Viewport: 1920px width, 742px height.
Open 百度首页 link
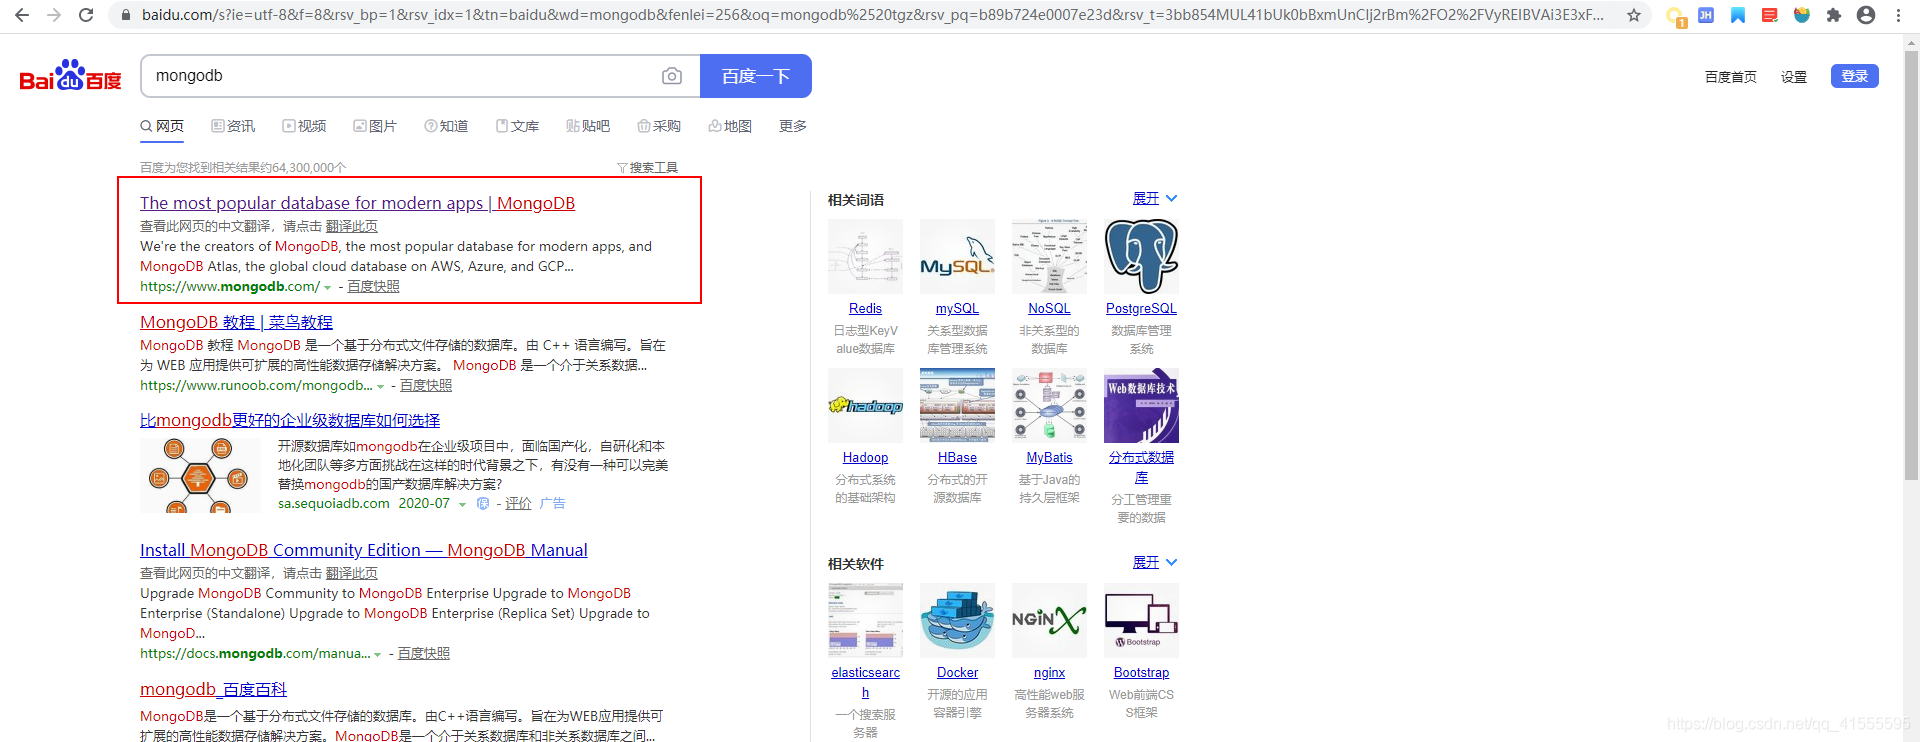(x=1730, y=77)
